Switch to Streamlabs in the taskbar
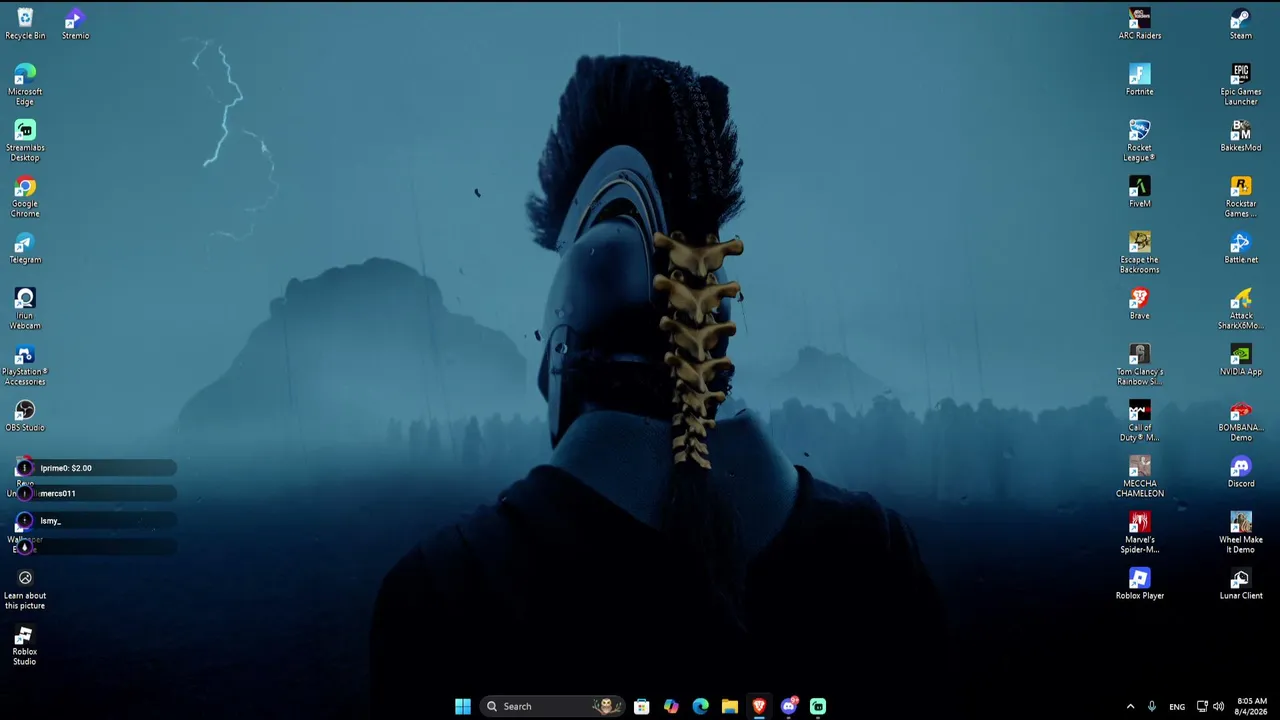Viewport: 1280px width, 720px height. [818, 706]
